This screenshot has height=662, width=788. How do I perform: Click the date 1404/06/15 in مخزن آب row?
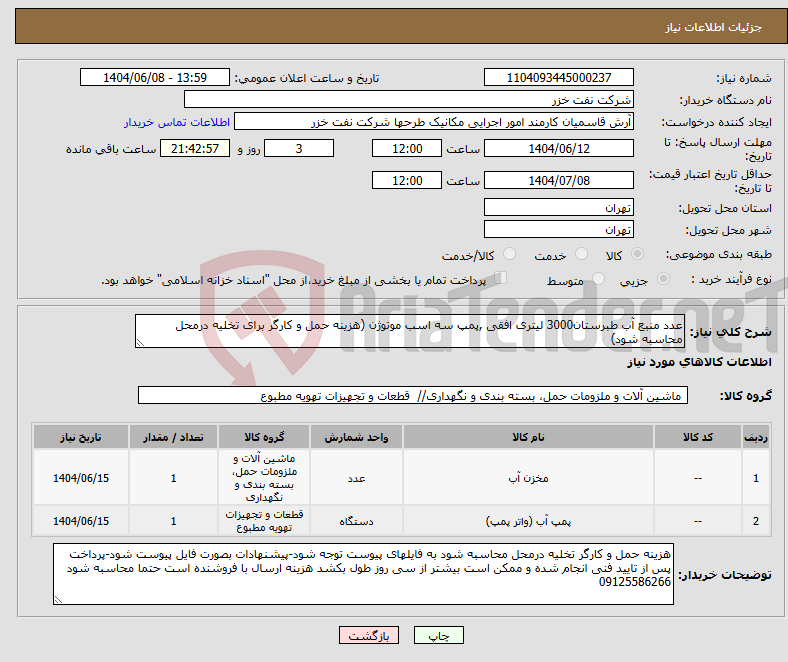click(x=81, y=478)
